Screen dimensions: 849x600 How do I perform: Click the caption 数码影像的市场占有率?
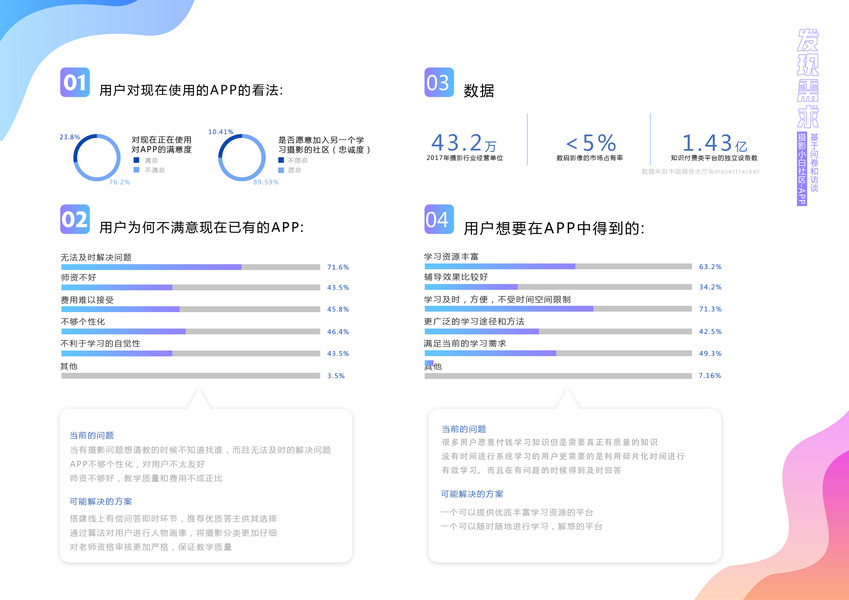tap(590, 158)
